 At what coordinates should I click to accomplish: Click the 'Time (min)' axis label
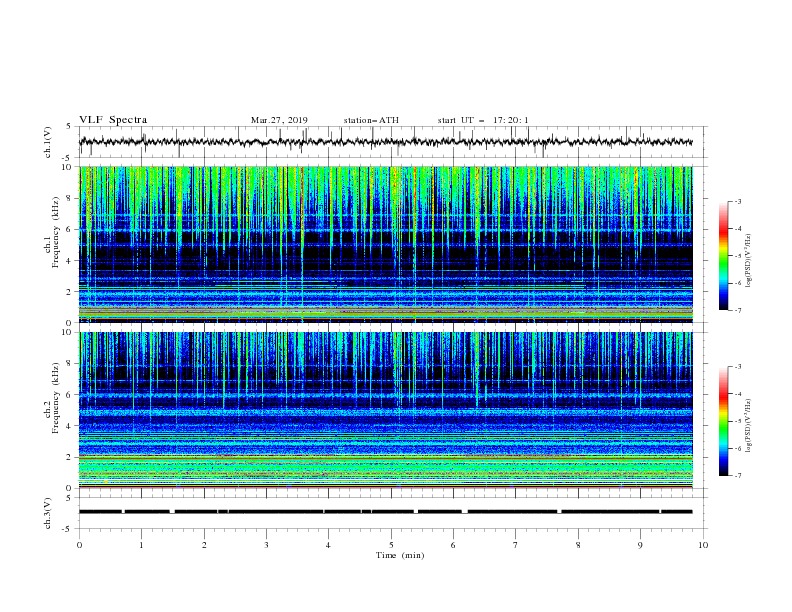point(400,555)
